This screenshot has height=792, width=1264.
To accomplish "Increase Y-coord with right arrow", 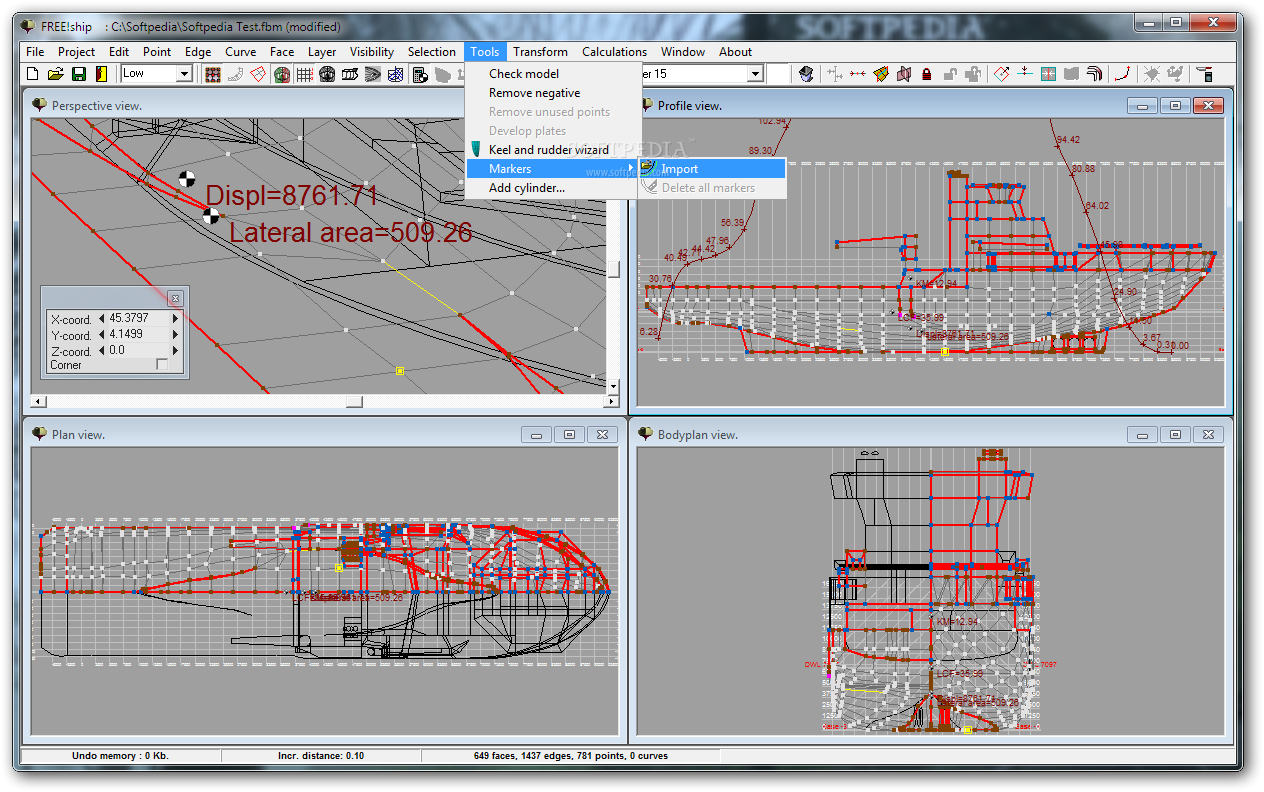I will tap(176, 335).
